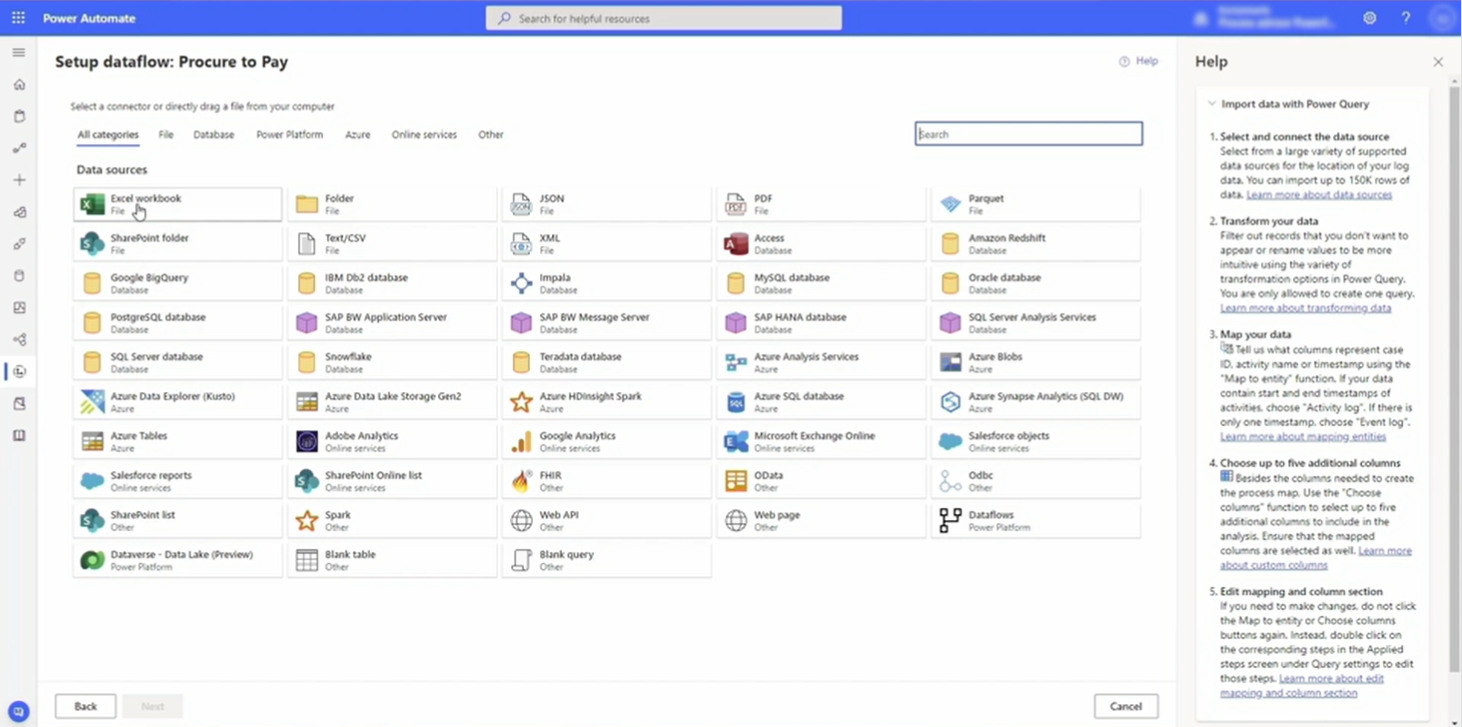Open the Learn book icon in sidebar

18,436
